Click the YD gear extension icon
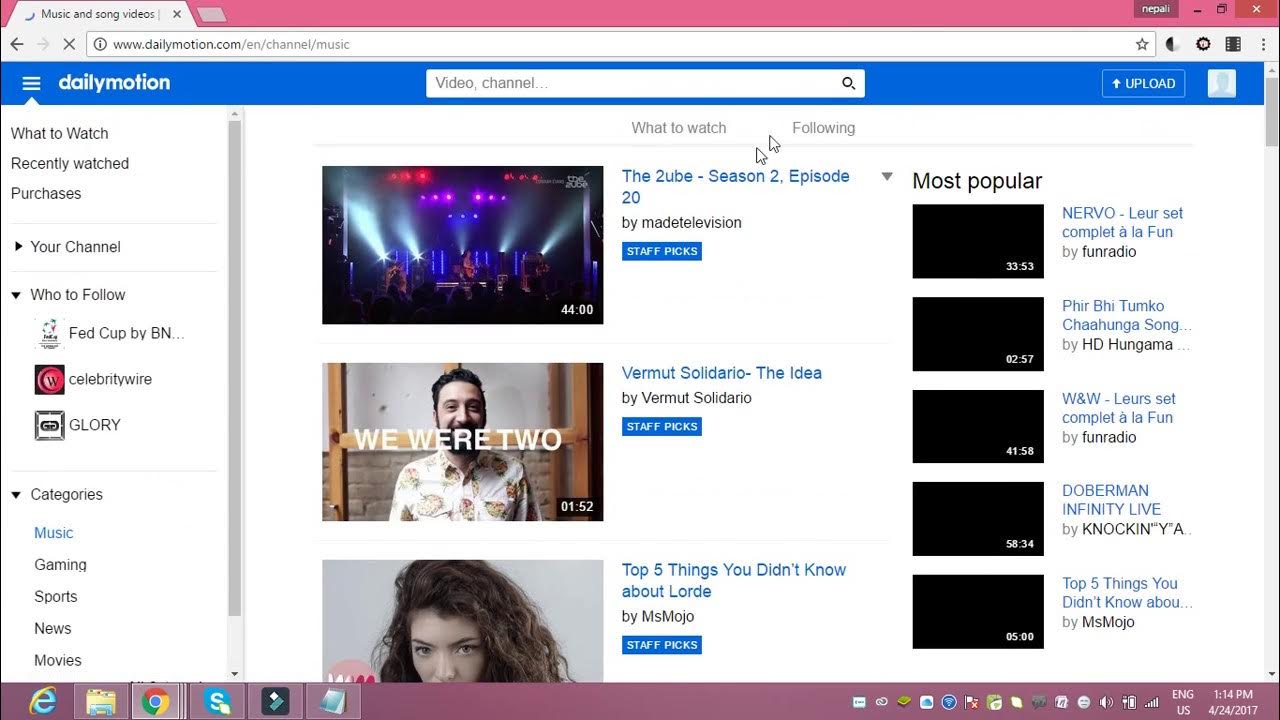Viewport: 1280px width, 720px height. (1203, 44)
